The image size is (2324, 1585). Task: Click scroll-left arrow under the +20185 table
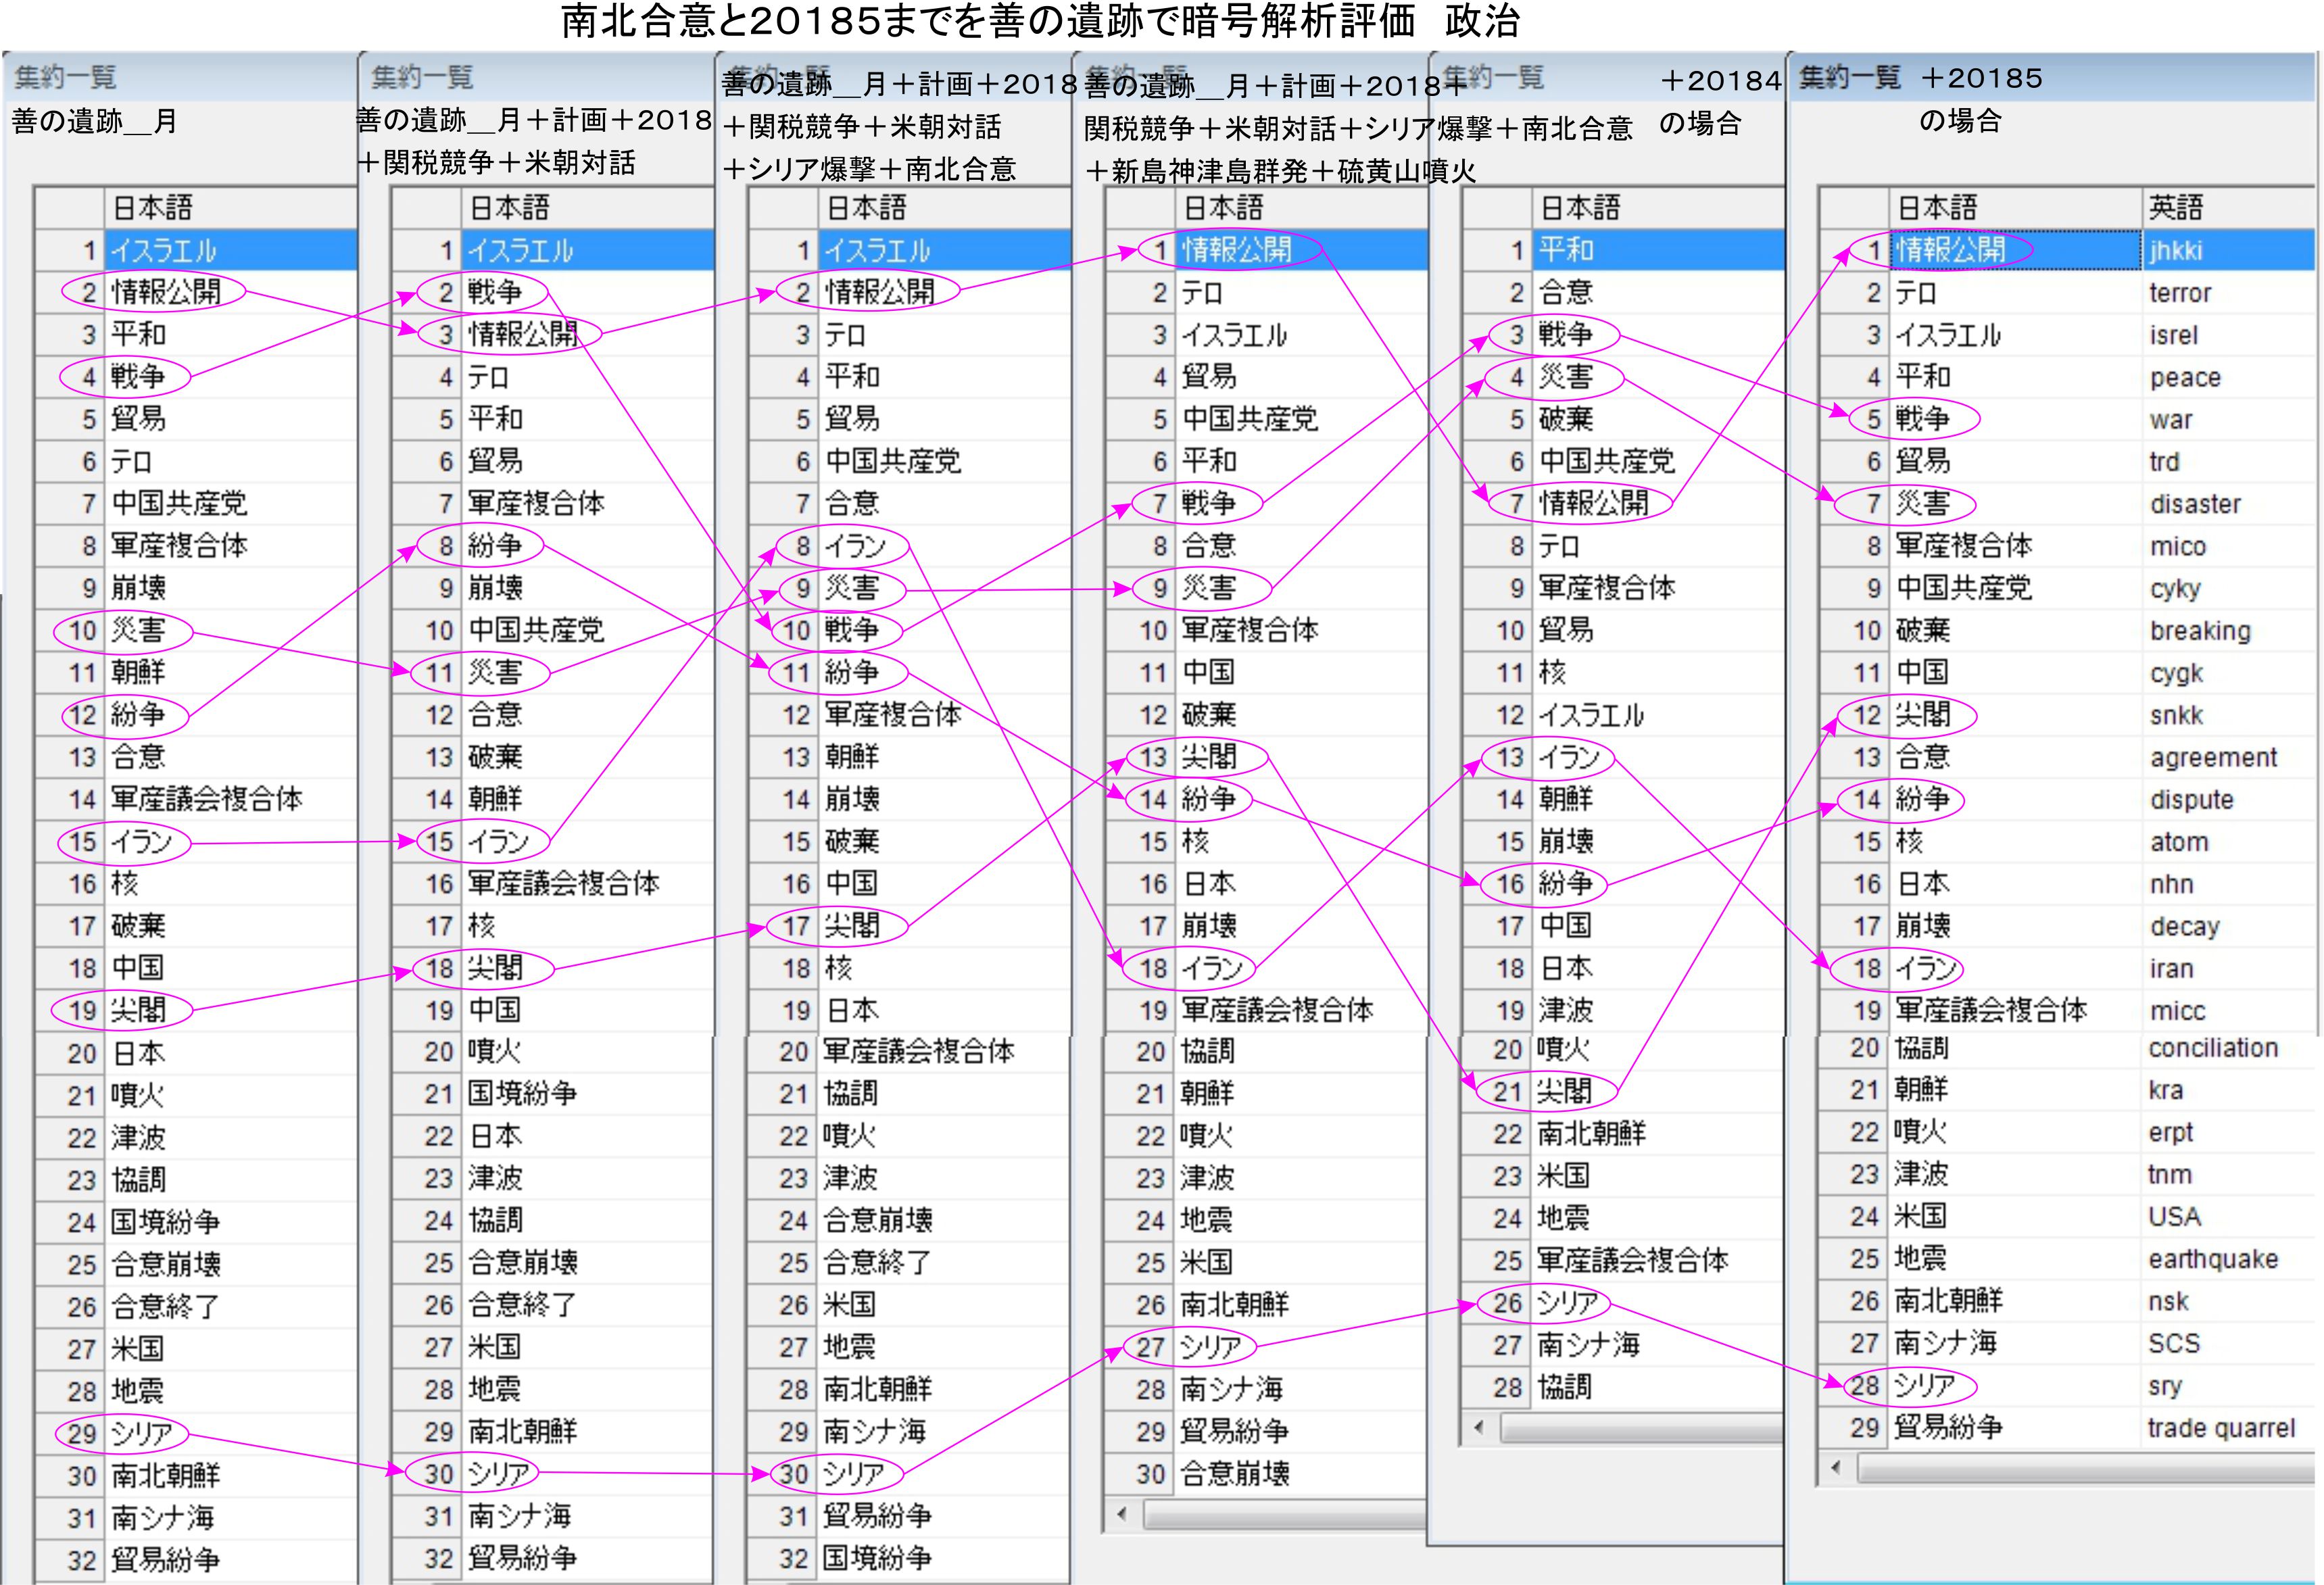(1836, 1468)
